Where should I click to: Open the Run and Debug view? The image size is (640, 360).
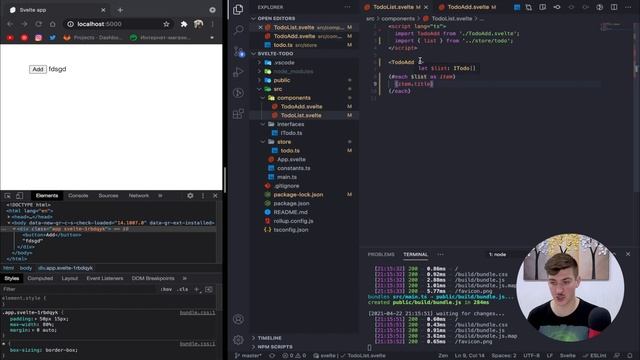238,72
